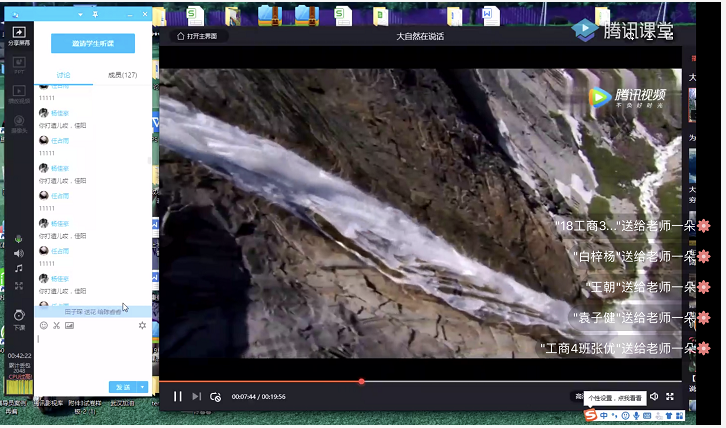
Task: Toggle the microphone in the sidebar
Action: click(x=18, y=238)
